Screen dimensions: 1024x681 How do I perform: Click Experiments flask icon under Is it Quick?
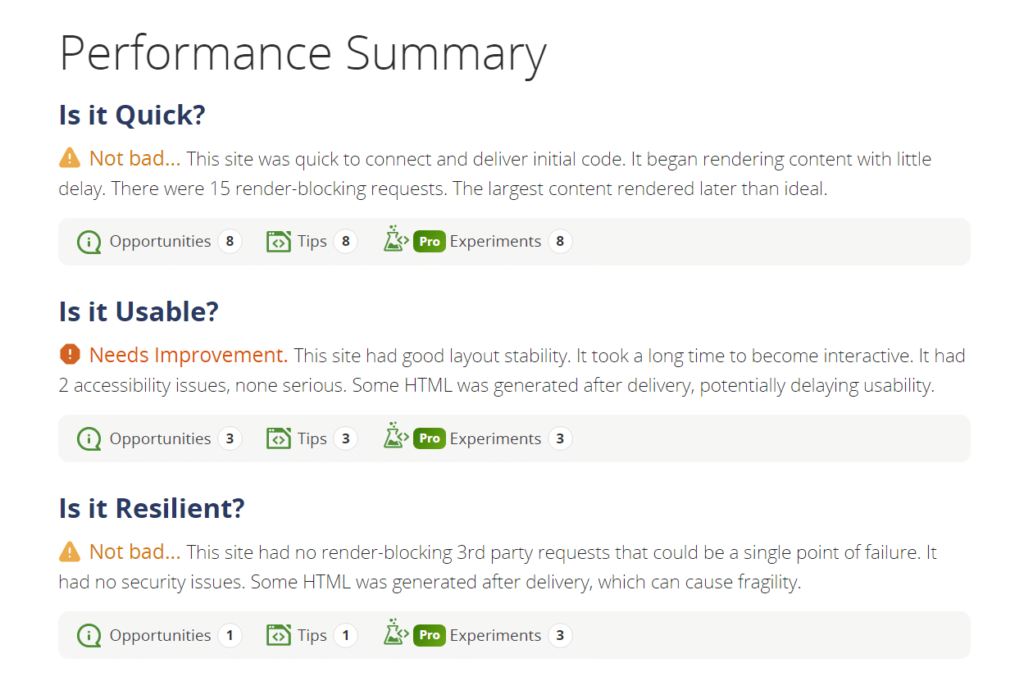(394, 241)
